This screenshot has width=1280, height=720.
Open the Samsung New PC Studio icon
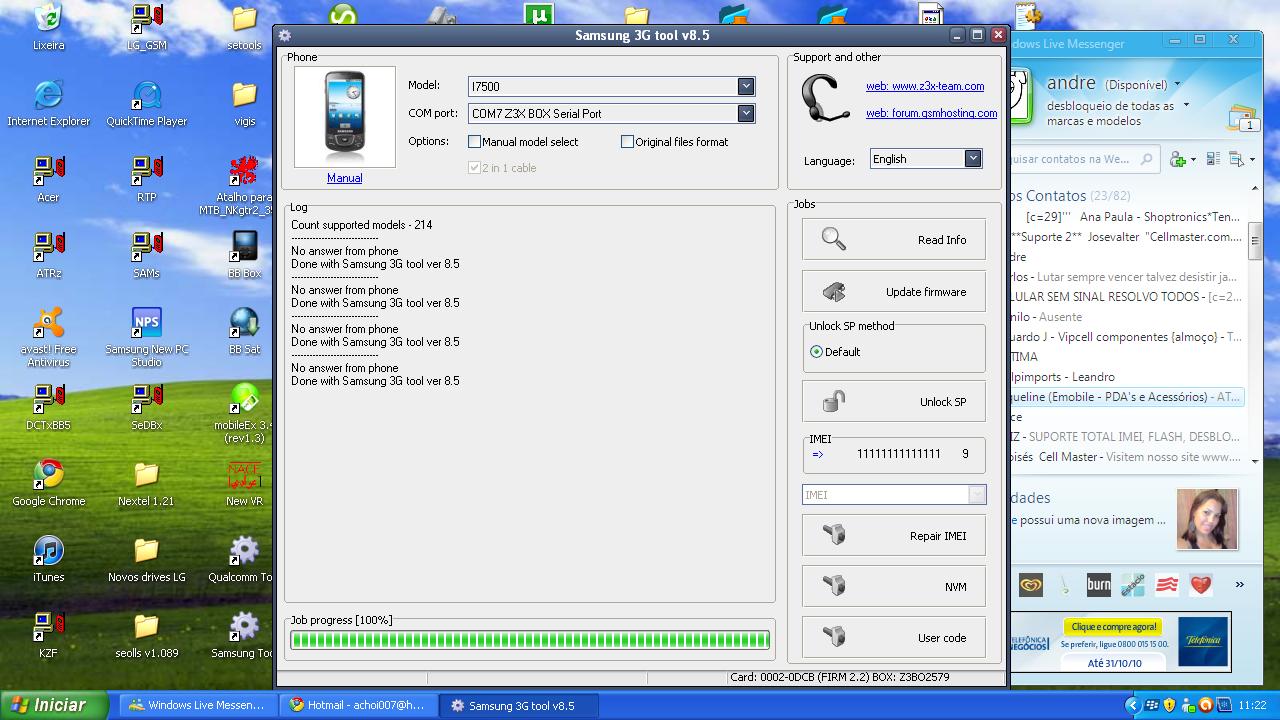(x=146, y=337)
